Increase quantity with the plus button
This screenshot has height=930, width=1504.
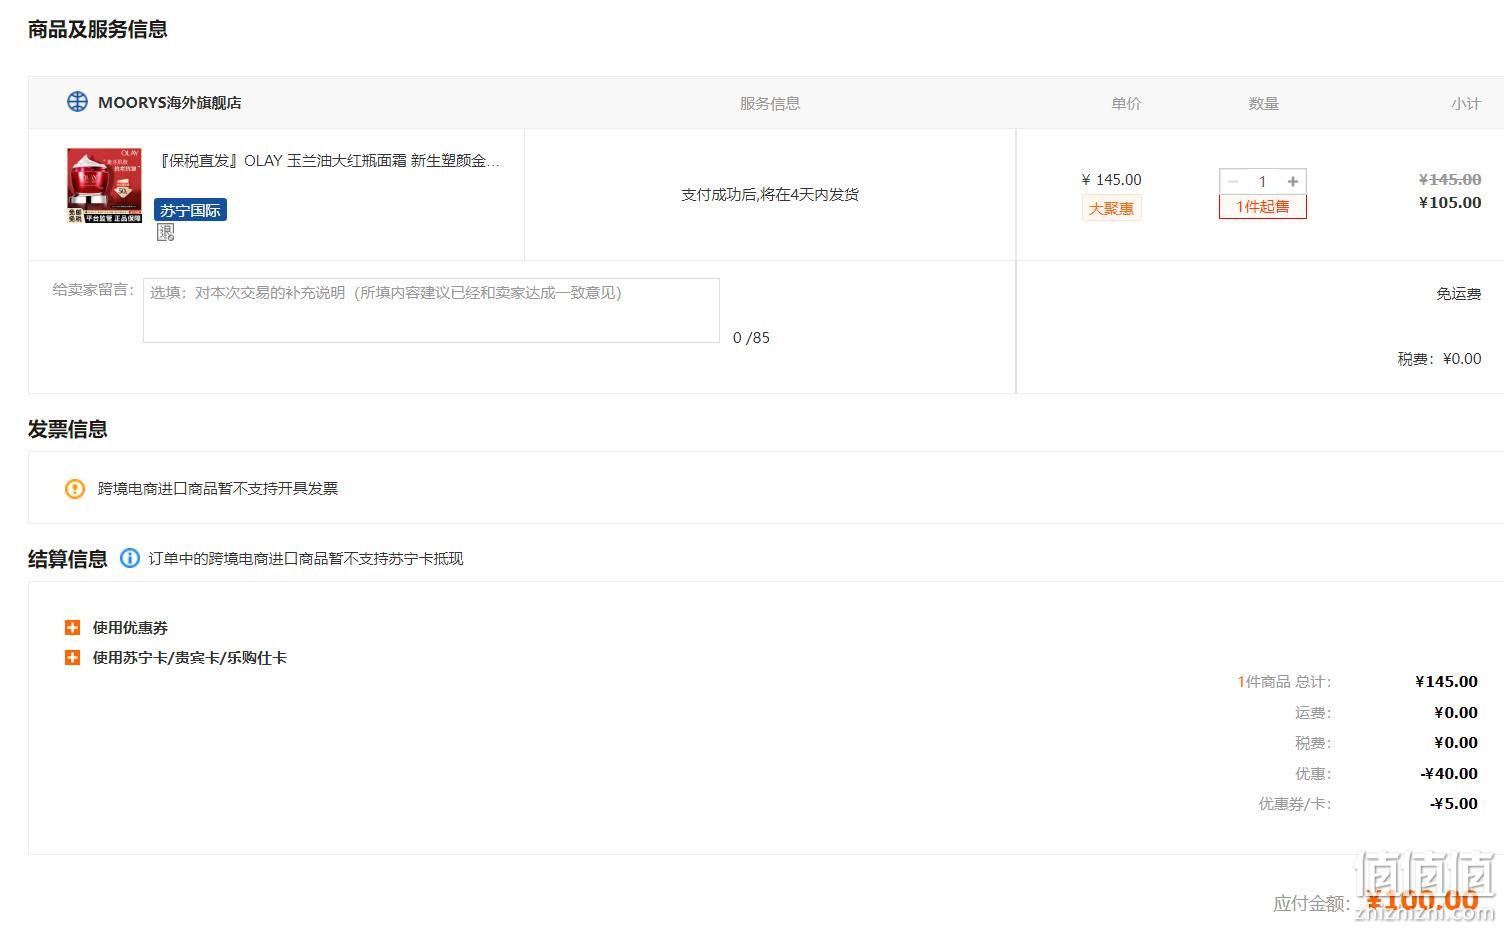1293,181
